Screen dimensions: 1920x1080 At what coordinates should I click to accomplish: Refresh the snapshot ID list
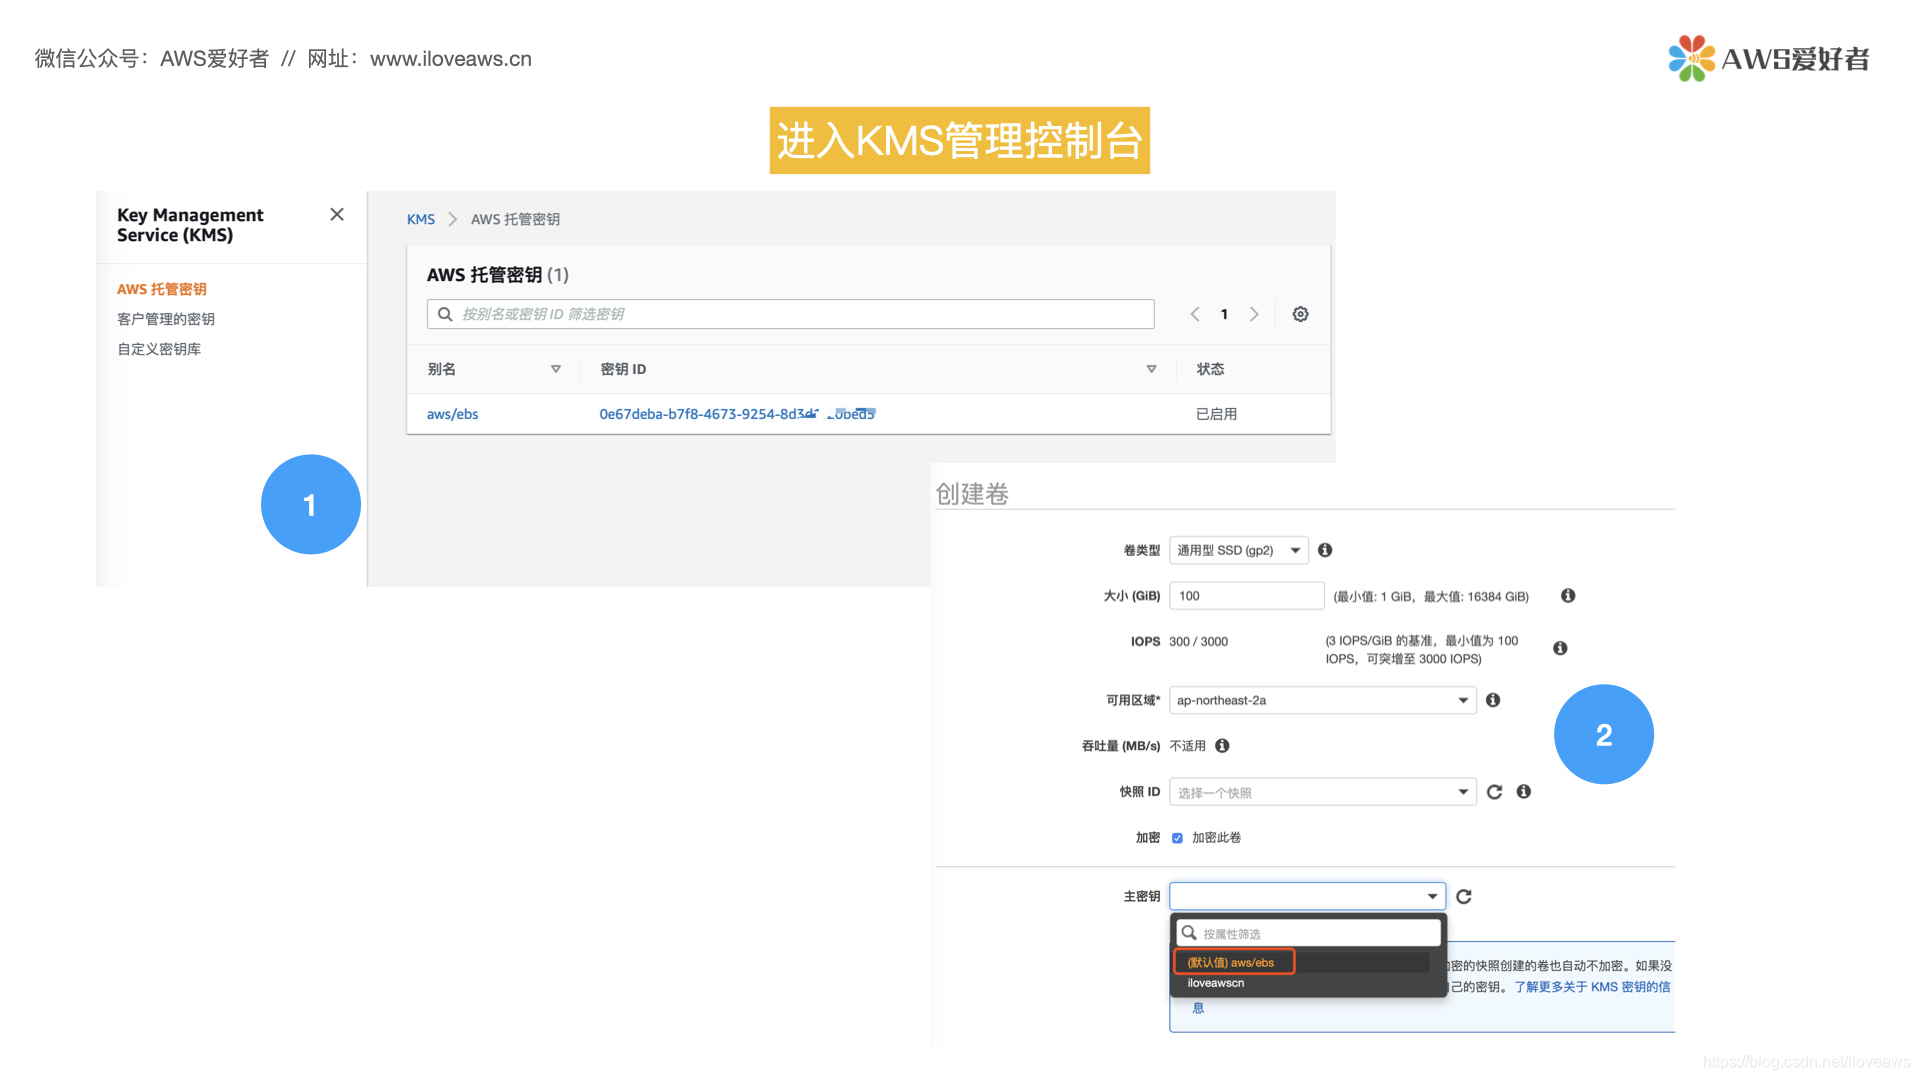(1494, 792)
